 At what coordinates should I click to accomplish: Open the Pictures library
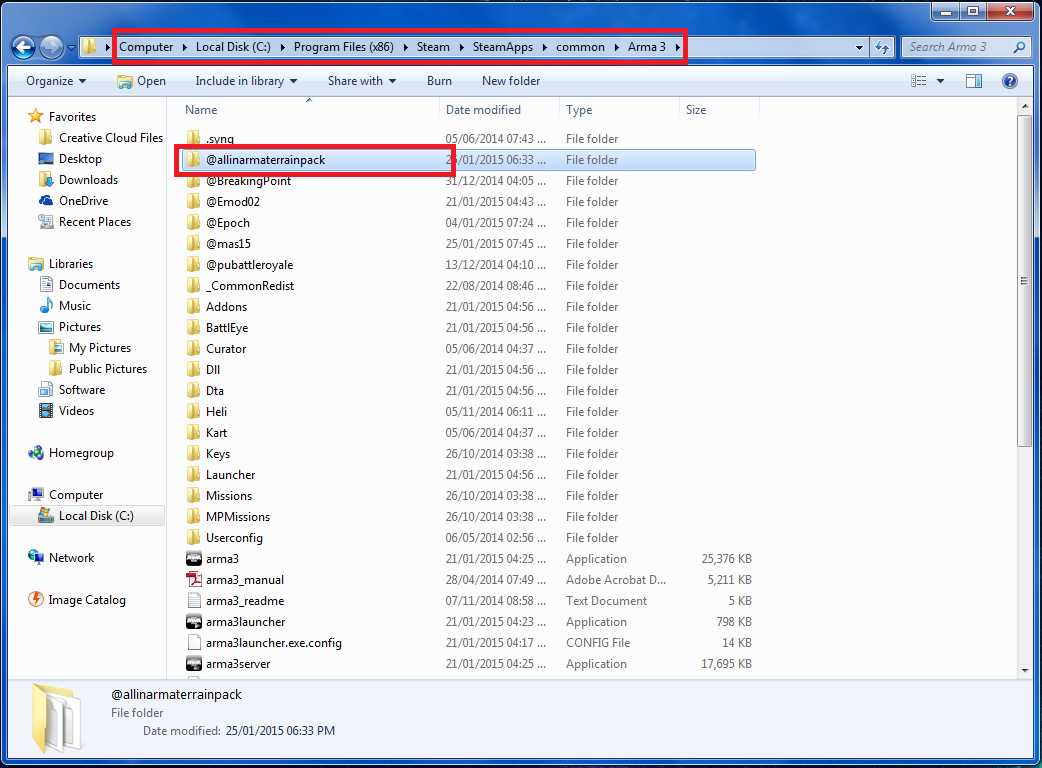click(80, 327)
